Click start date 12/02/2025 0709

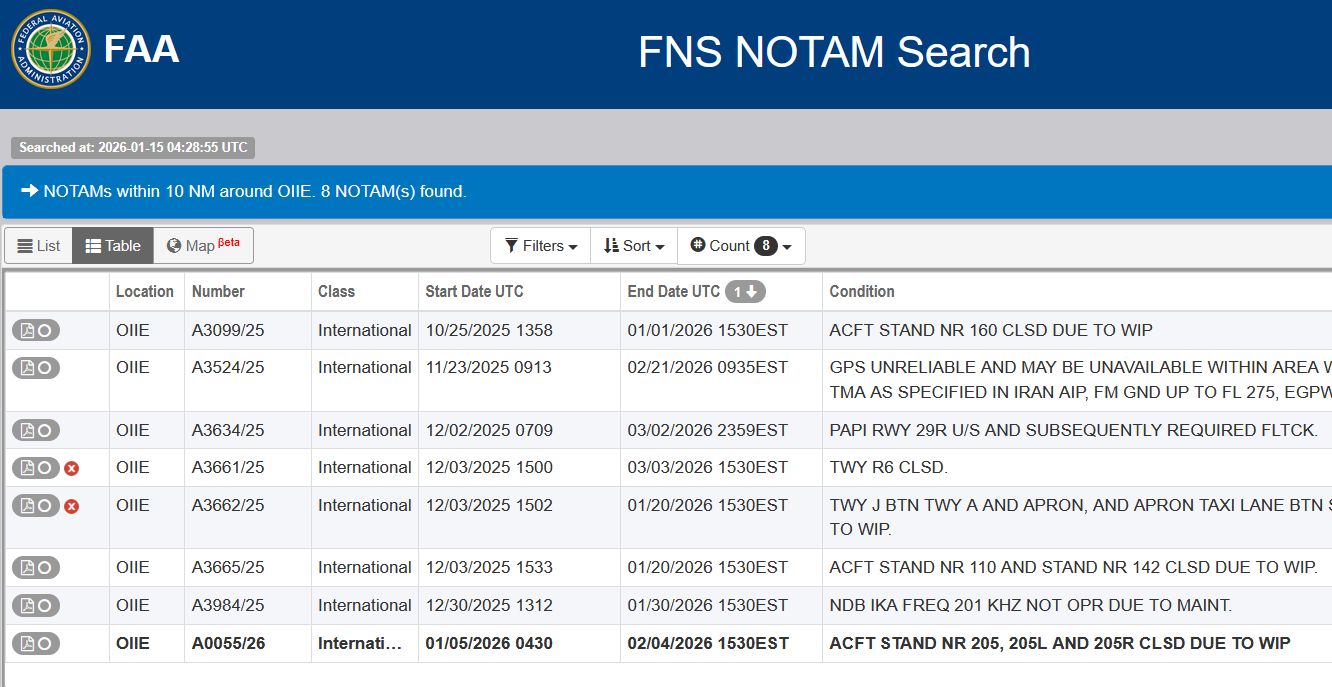tap(489, 431)
